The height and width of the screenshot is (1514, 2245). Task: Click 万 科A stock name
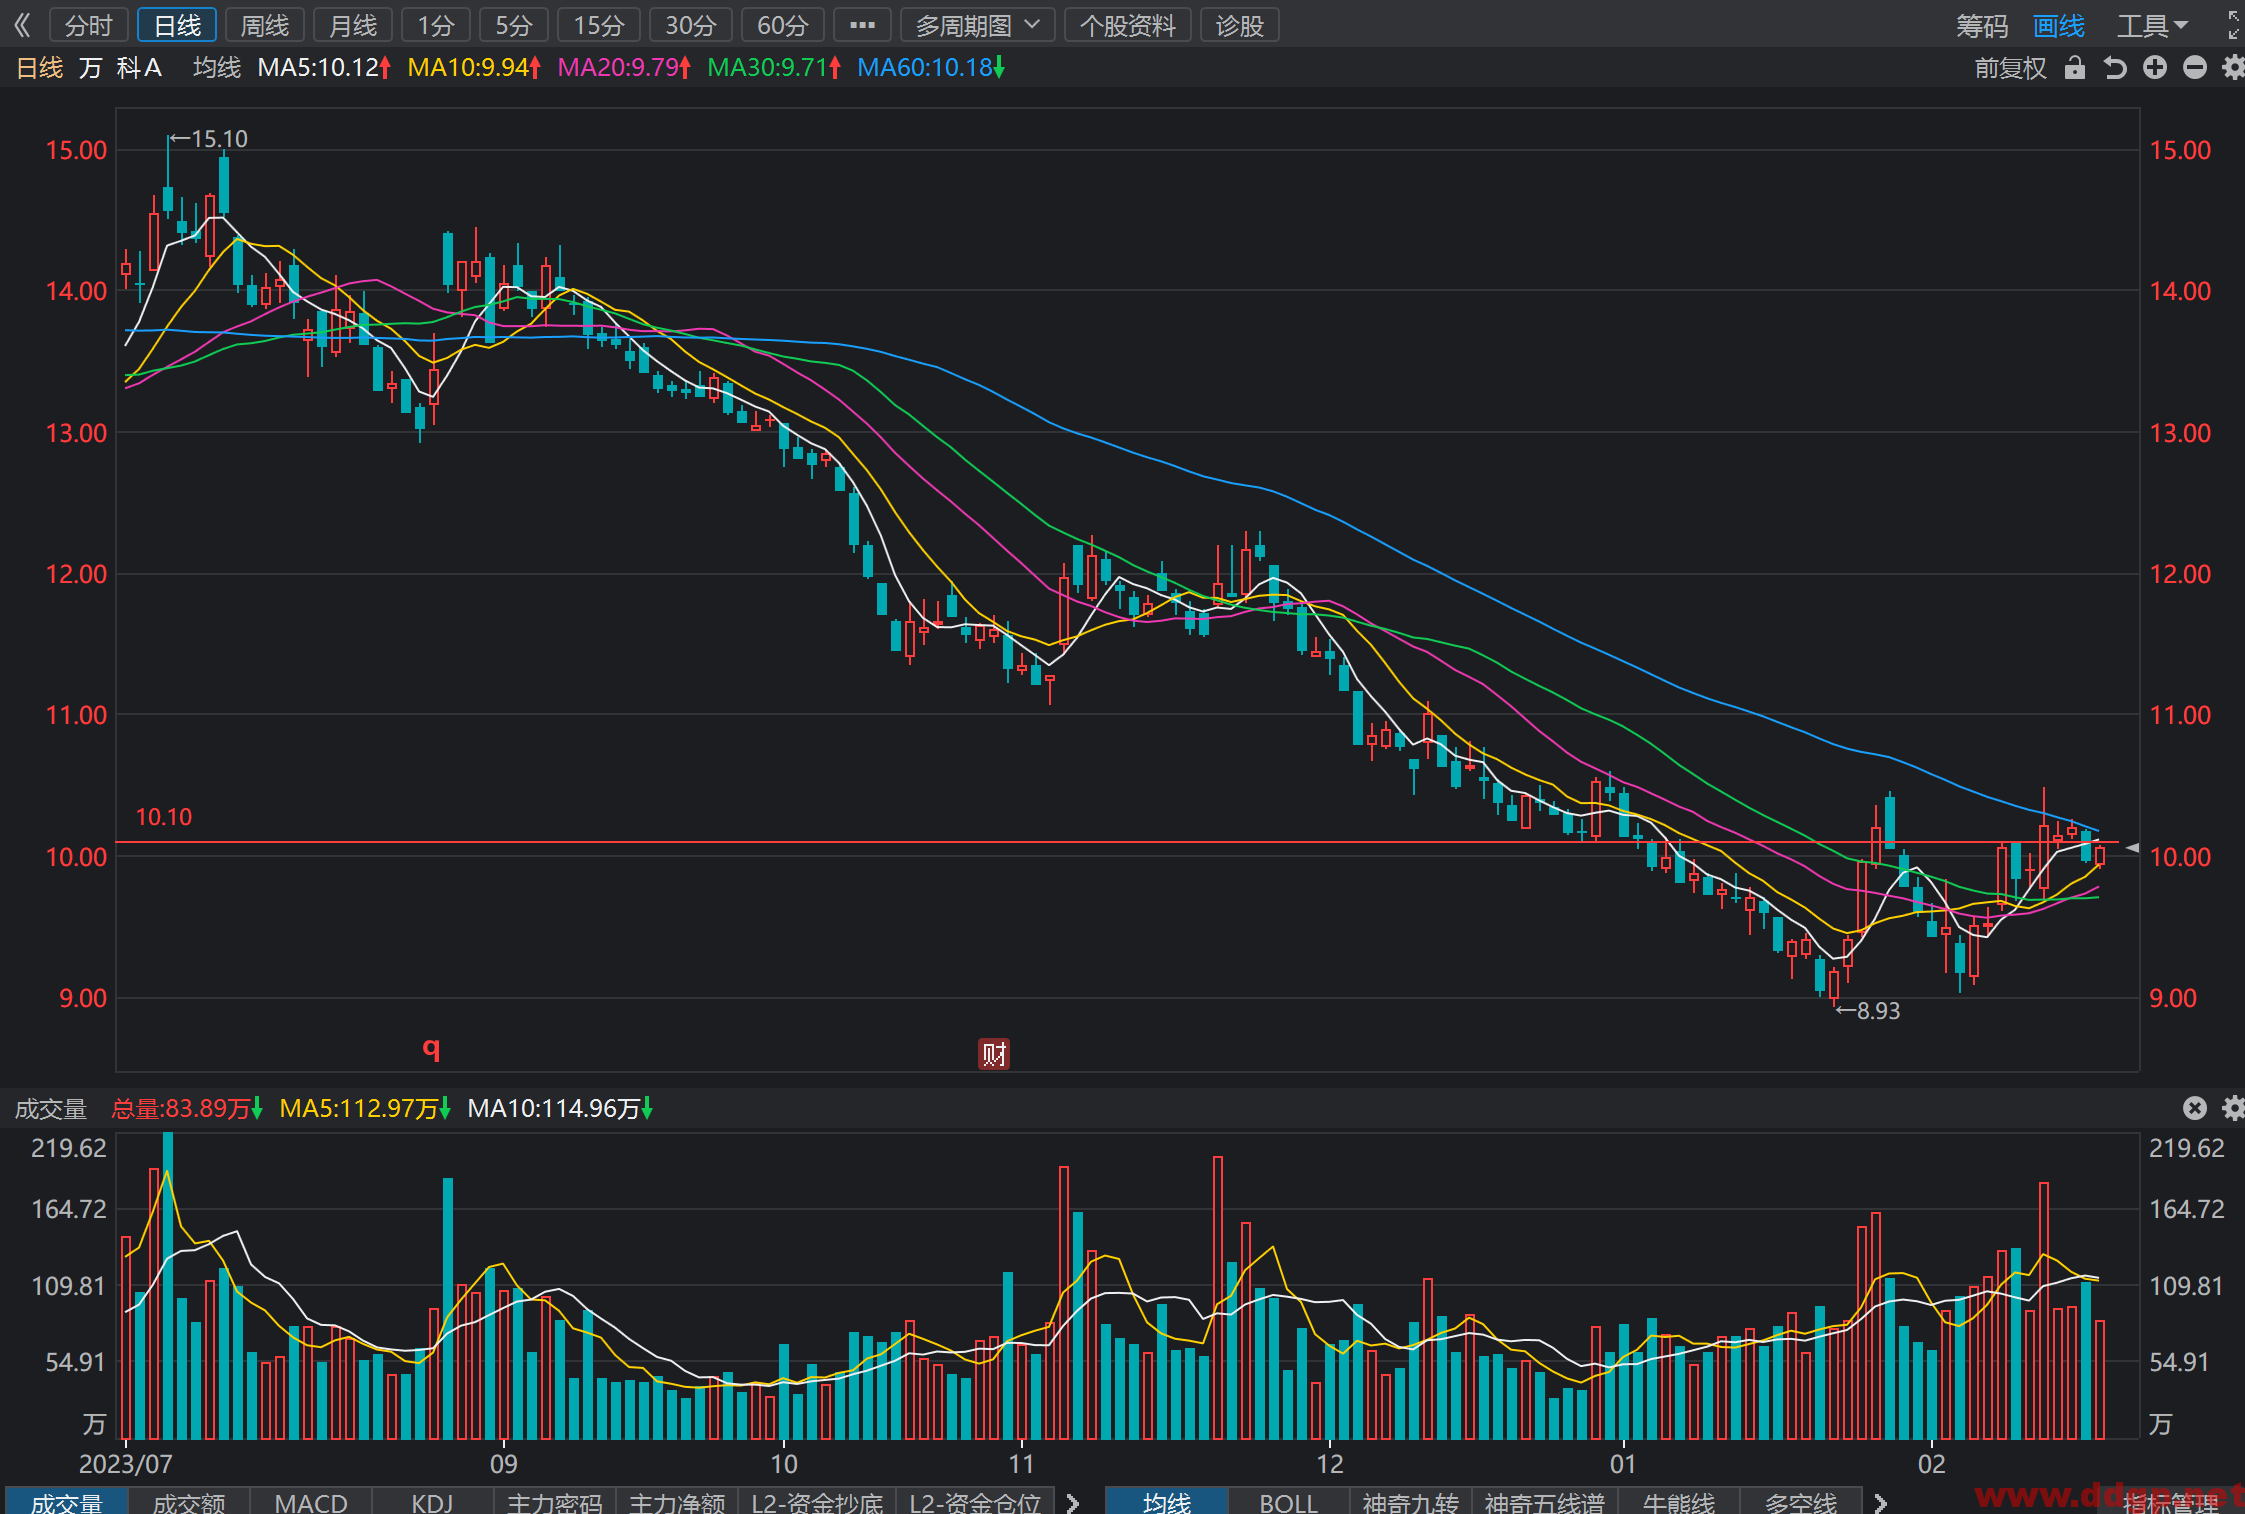[x=120, y=68]
